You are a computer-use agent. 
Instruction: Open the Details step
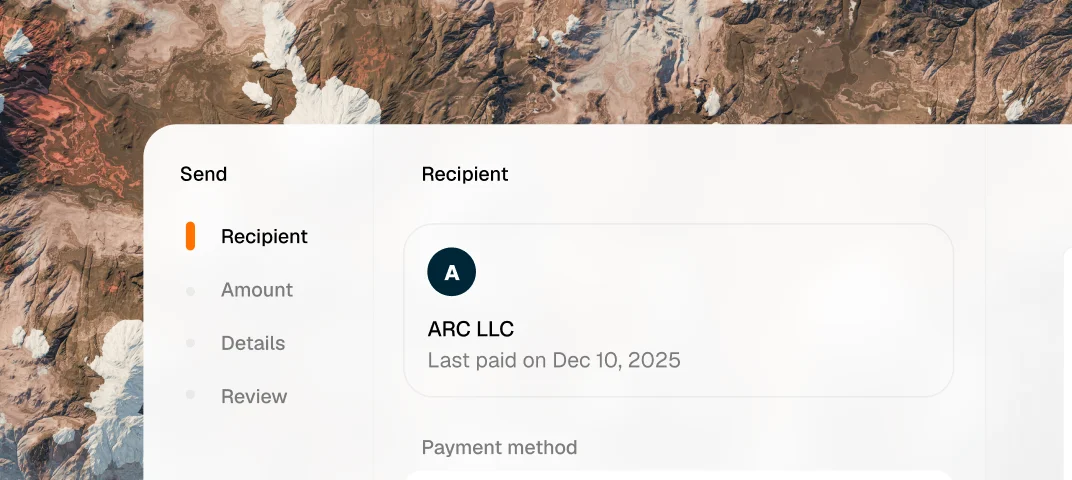[x=253, y=343]
